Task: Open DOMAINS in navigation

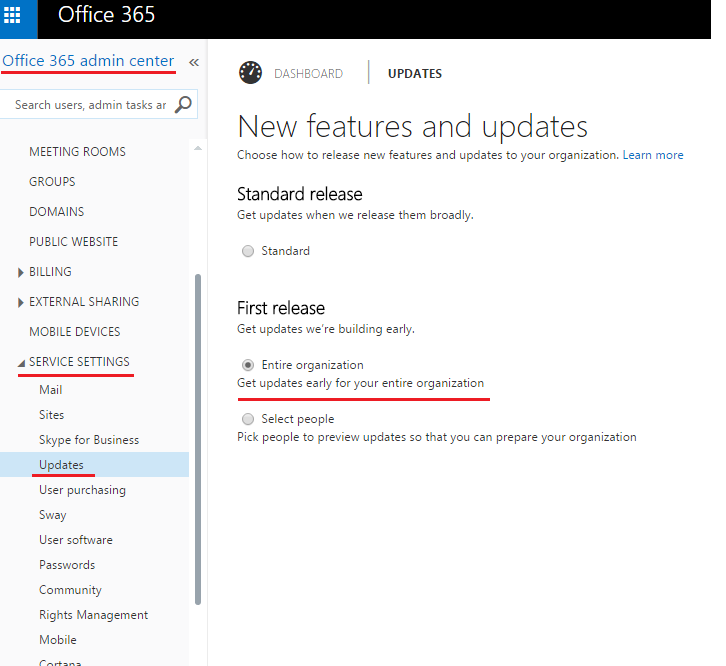Action: click(x=56, y=212)
